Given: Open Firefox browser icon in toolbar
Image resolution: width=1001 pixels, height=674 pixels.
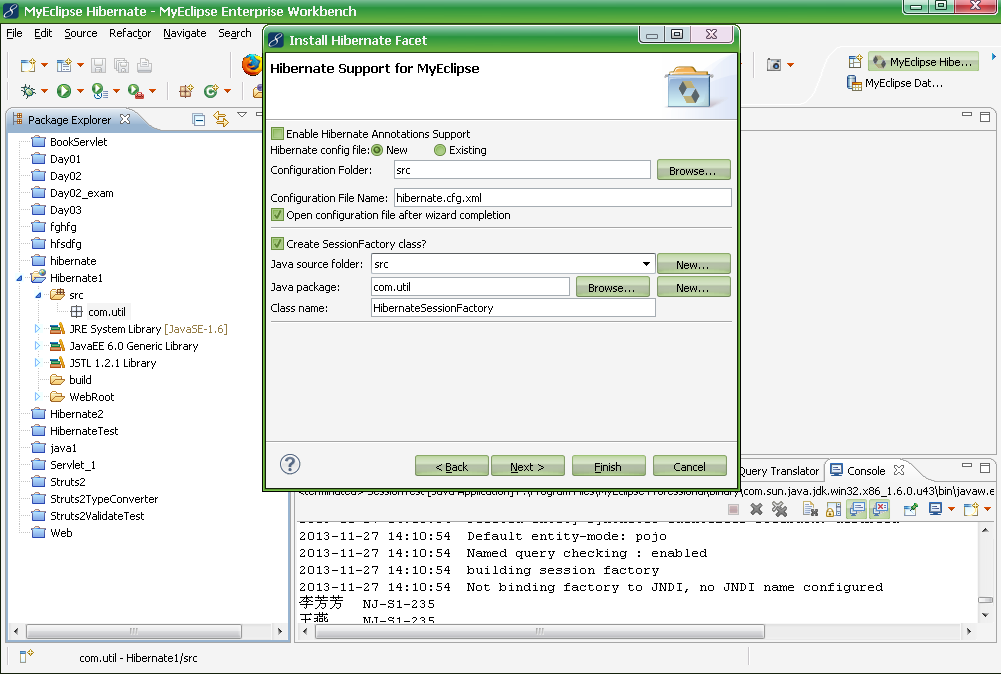Looking at the screenshot, I should point(252,65).
